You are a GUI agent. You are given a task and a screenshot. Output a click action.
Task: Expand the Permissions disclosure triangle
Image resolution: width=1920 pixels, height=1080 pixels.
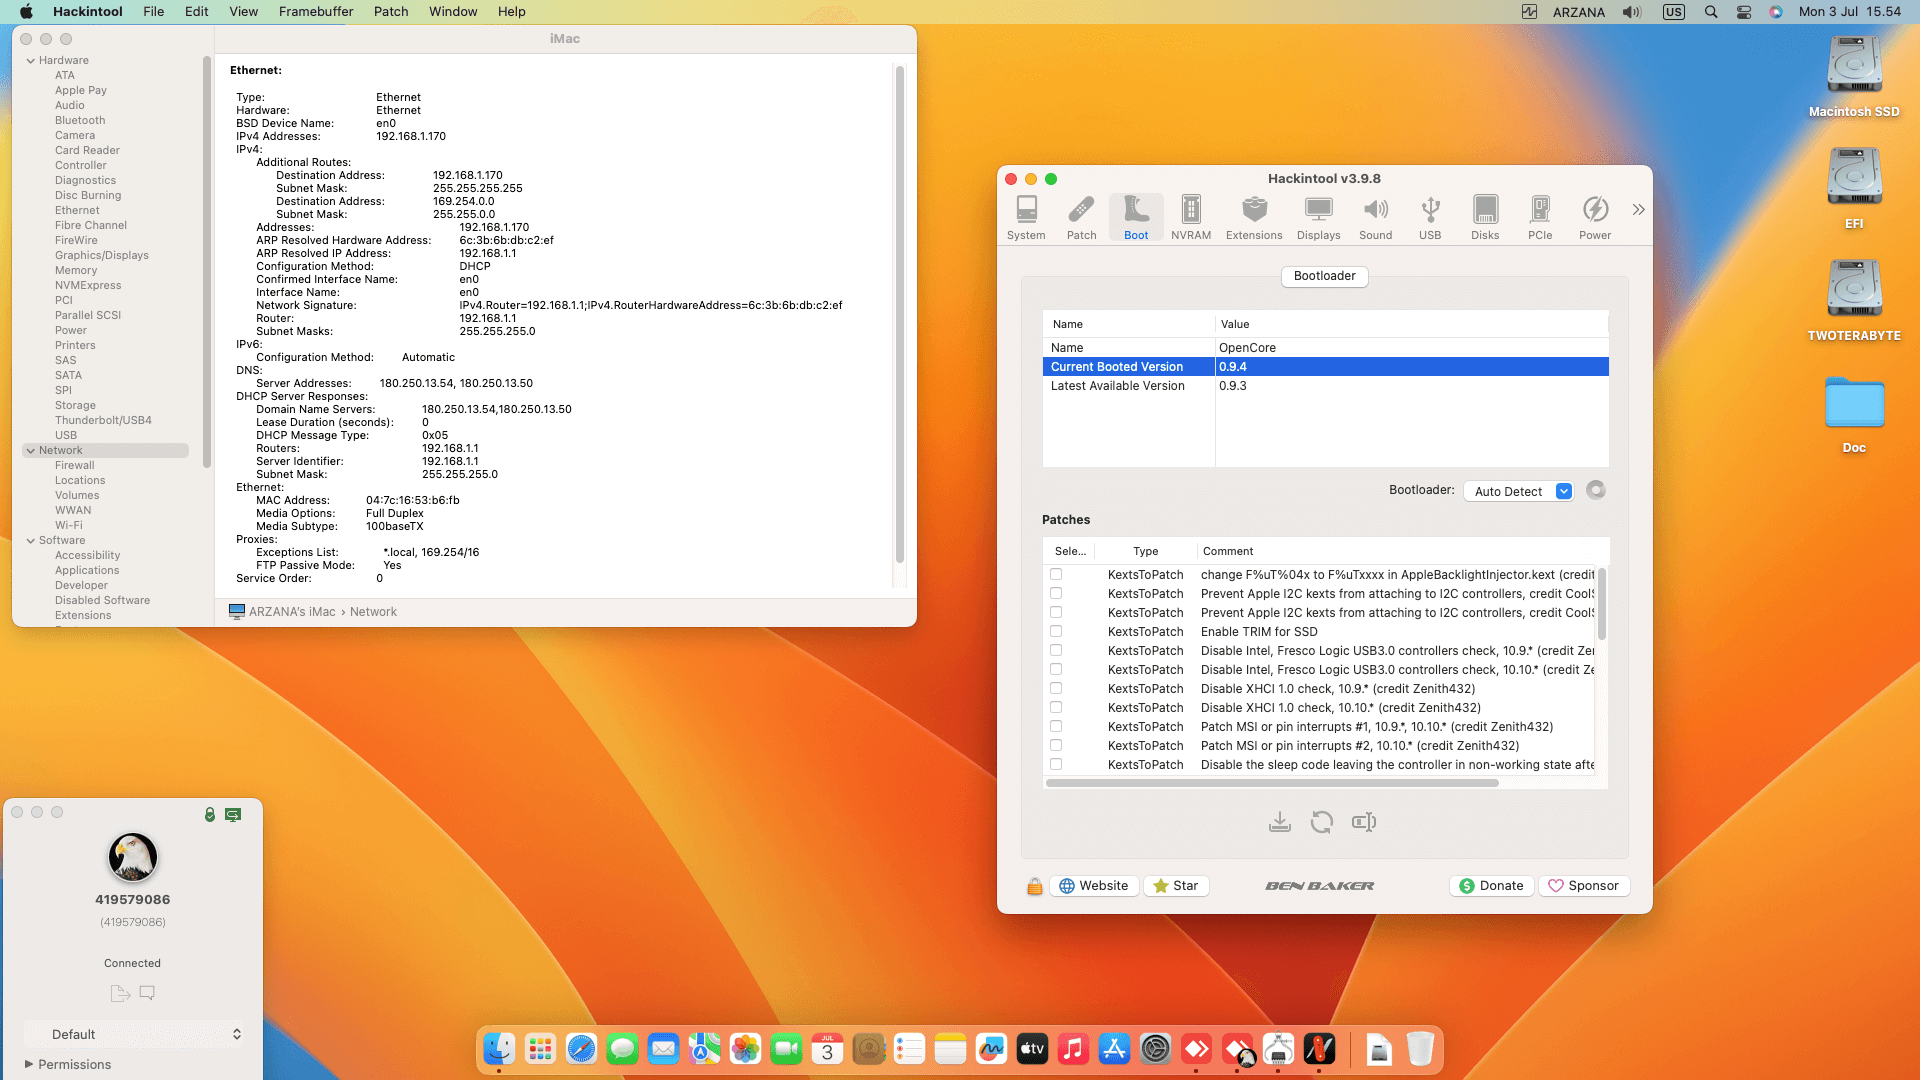pos(29,1064)
